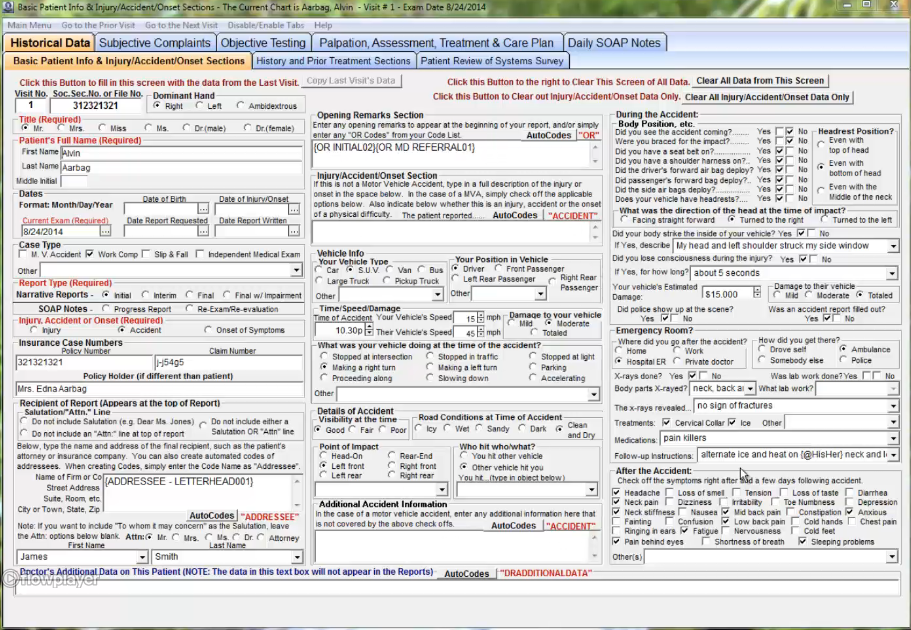
Task: Click the Opening Remarks scrollbar
Action: 595,154
